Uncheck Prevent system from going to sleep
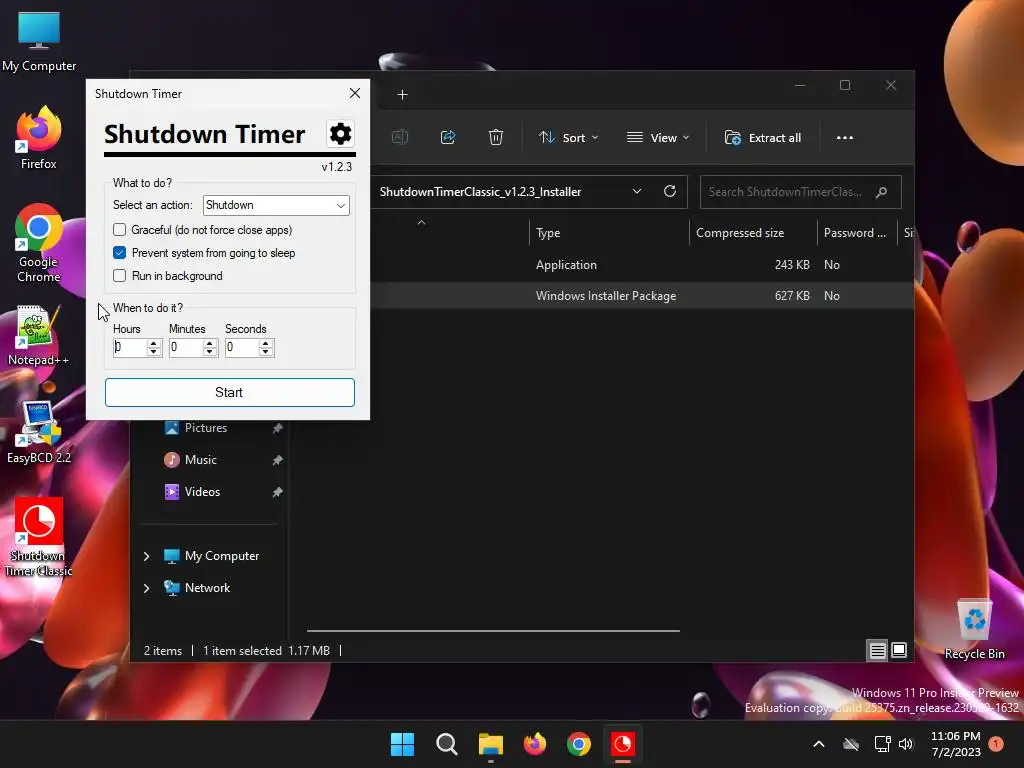This screenshot has width=1024, height=768. [x=120, y=253]
